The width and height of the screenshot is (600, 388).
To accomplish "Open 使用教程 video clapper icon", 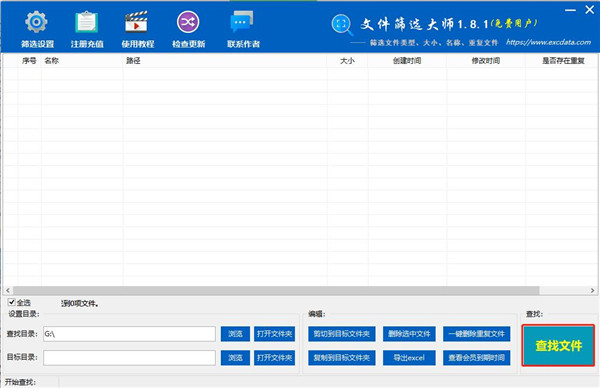I will point(137,22).
